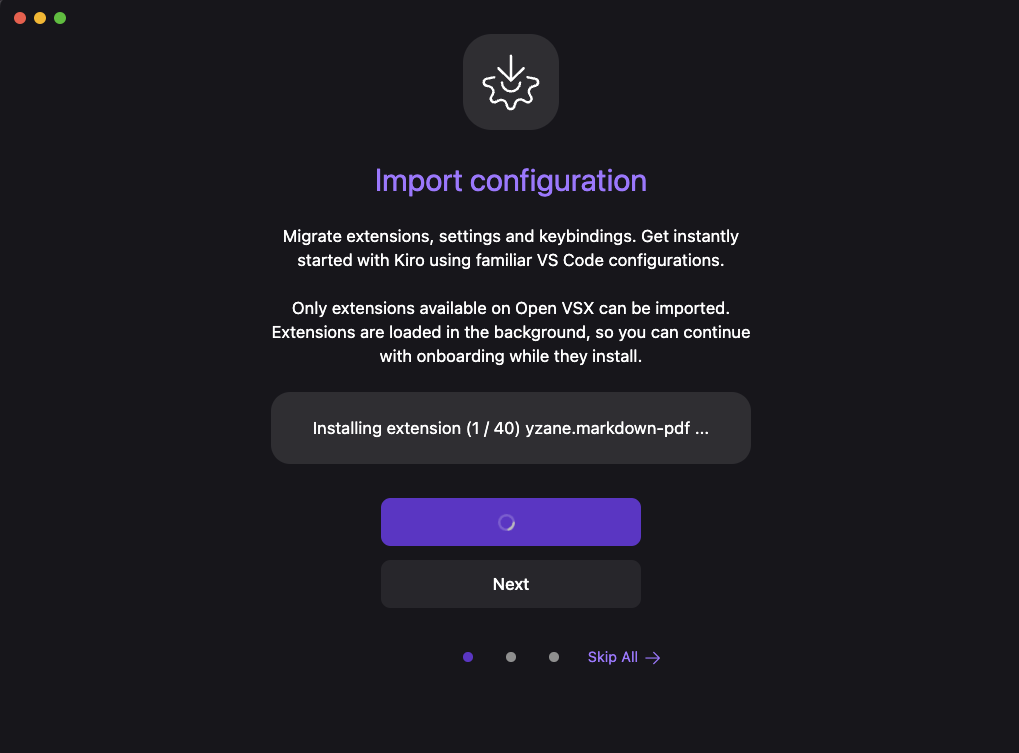Click the import gear-and-arrow icon
The image size is (1019, 753).
pyautogui.click(x=511, y=82)
